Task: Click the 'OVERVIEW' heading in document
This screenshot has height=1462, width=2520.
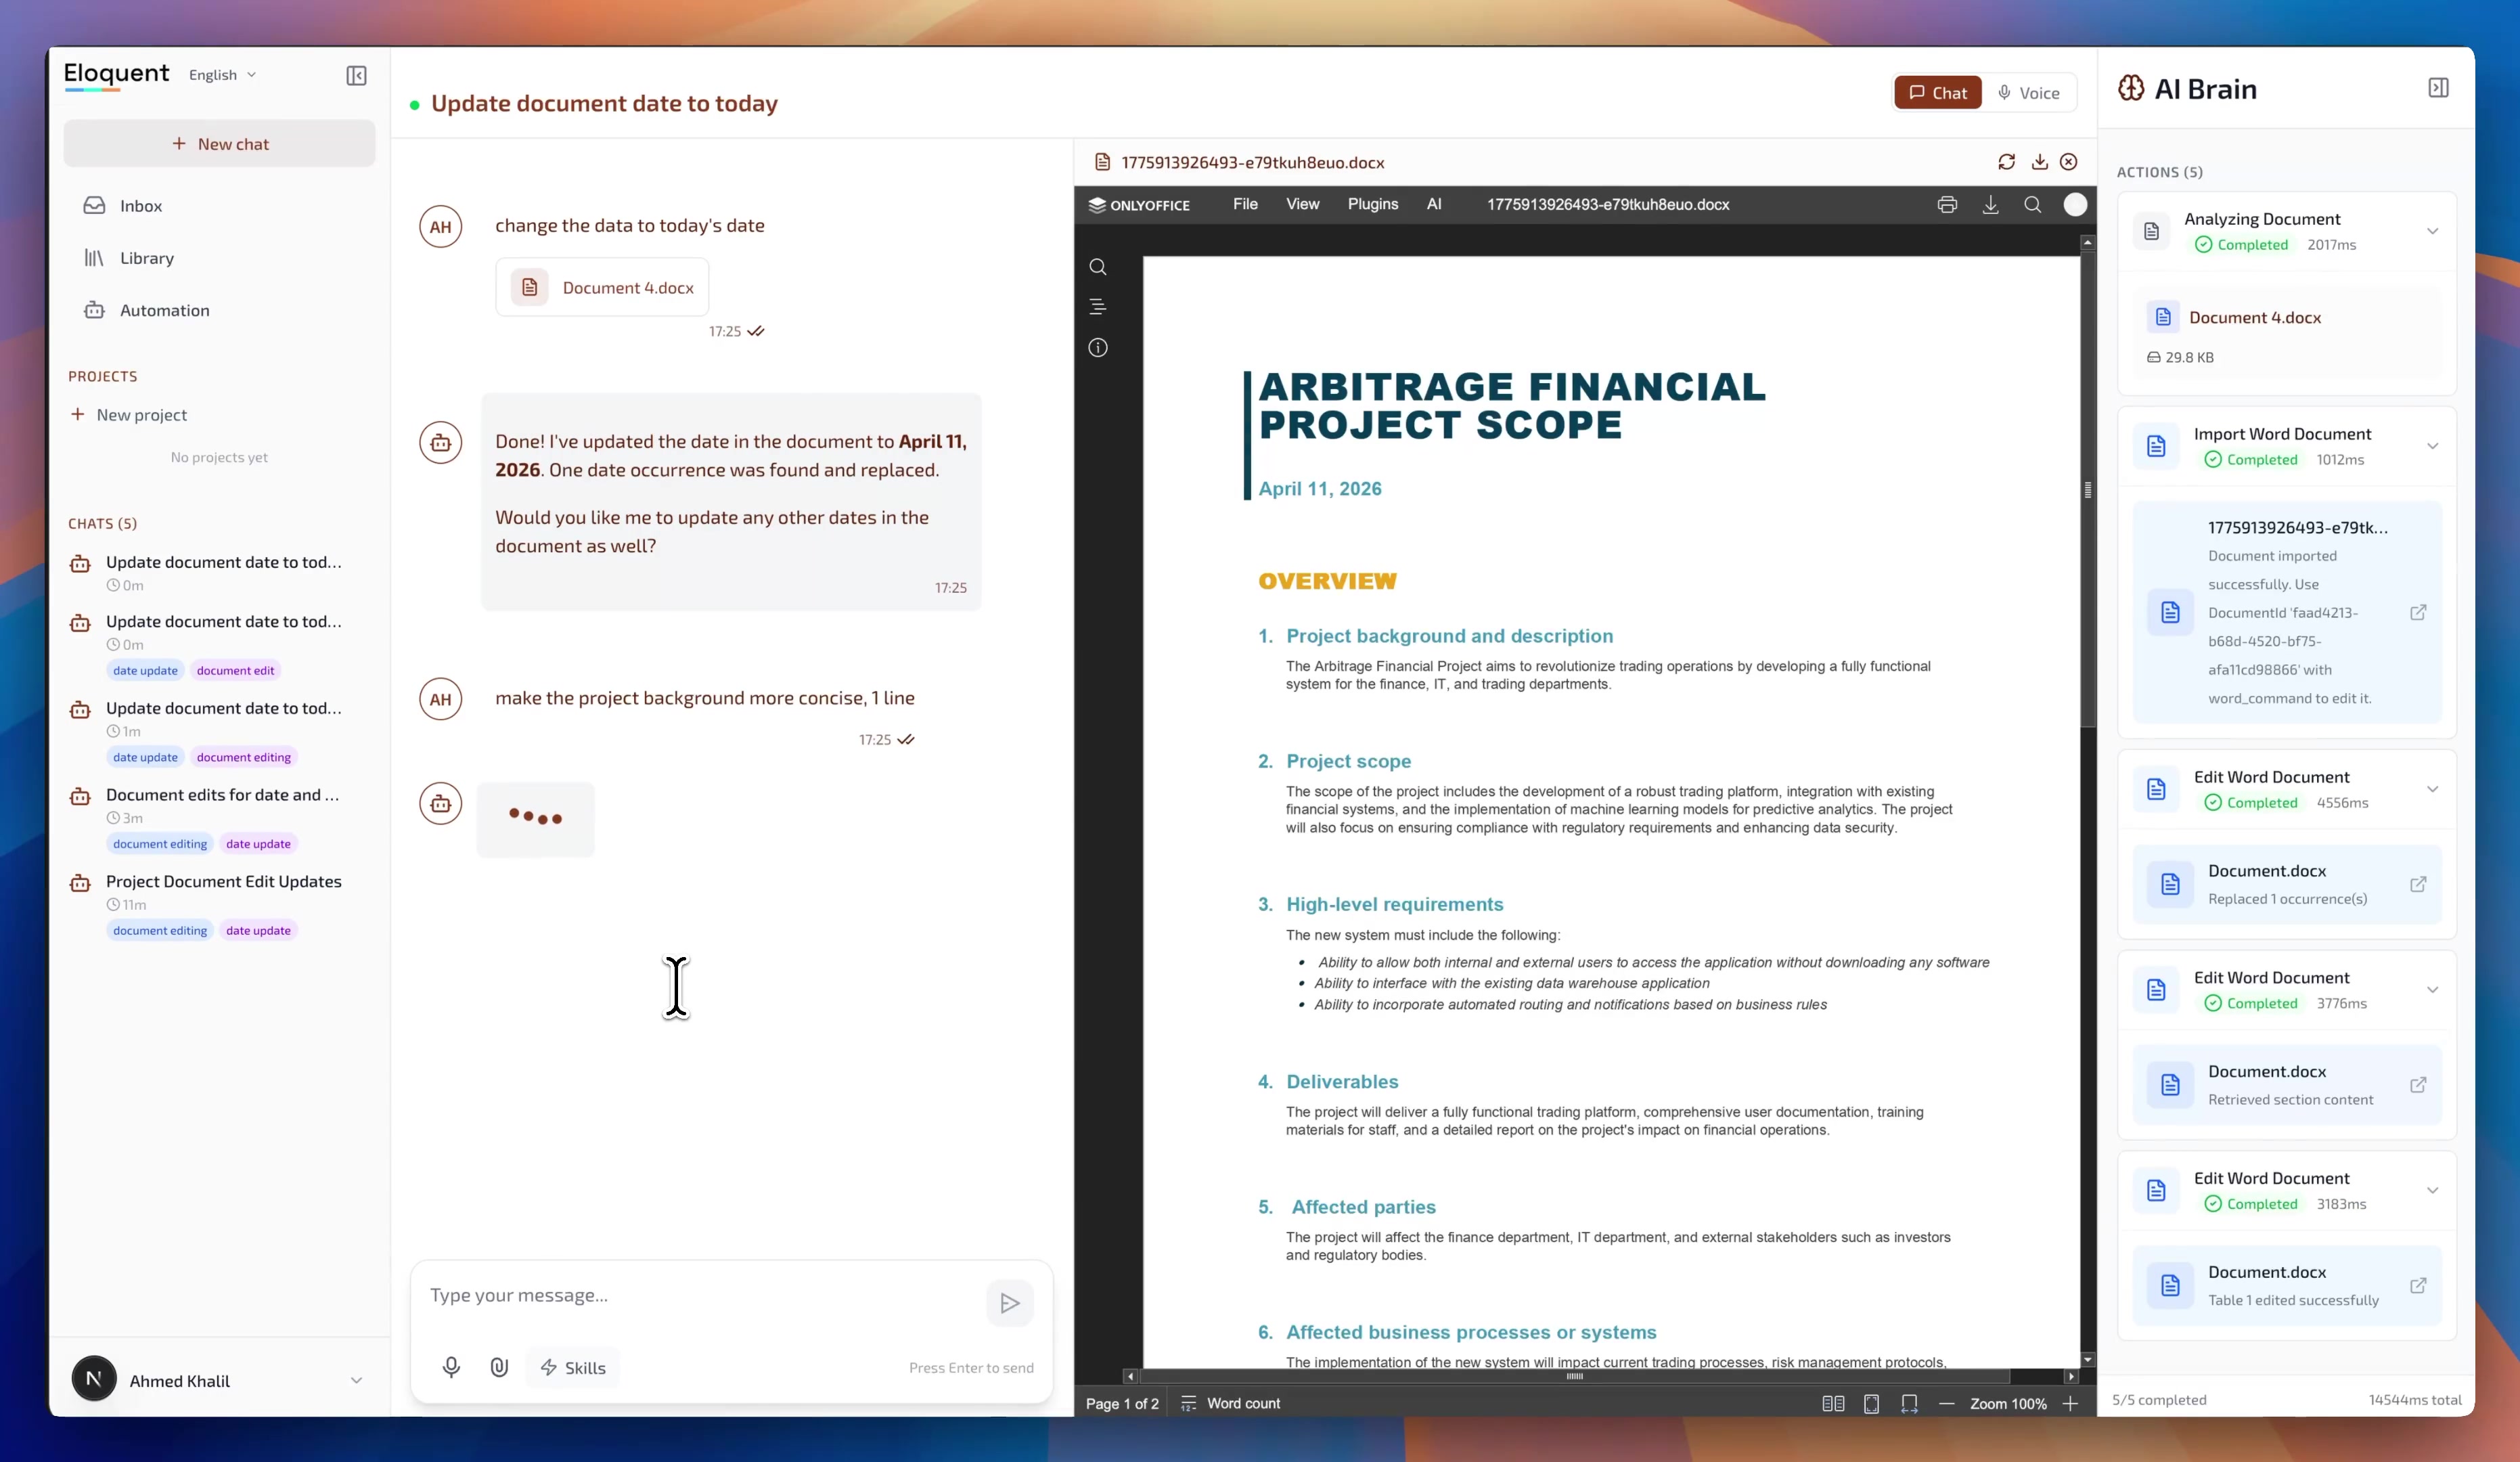Action: coord(1327,581)
